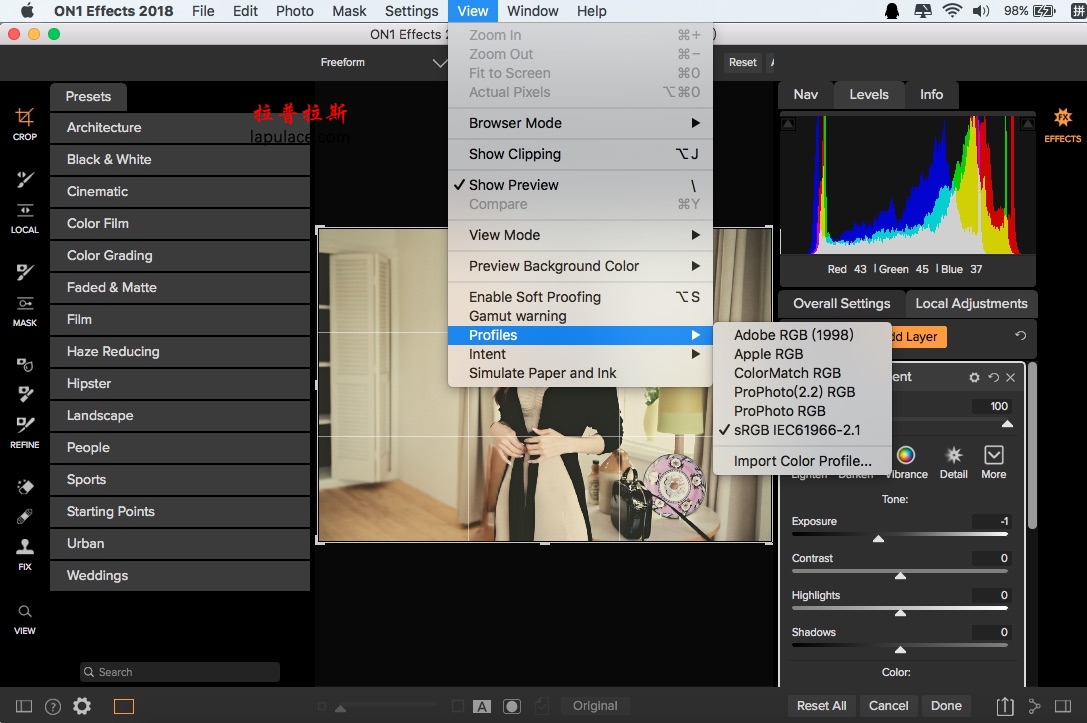Switch to the Info tab
Viewport: 1087px width, 723px height.
931,94
